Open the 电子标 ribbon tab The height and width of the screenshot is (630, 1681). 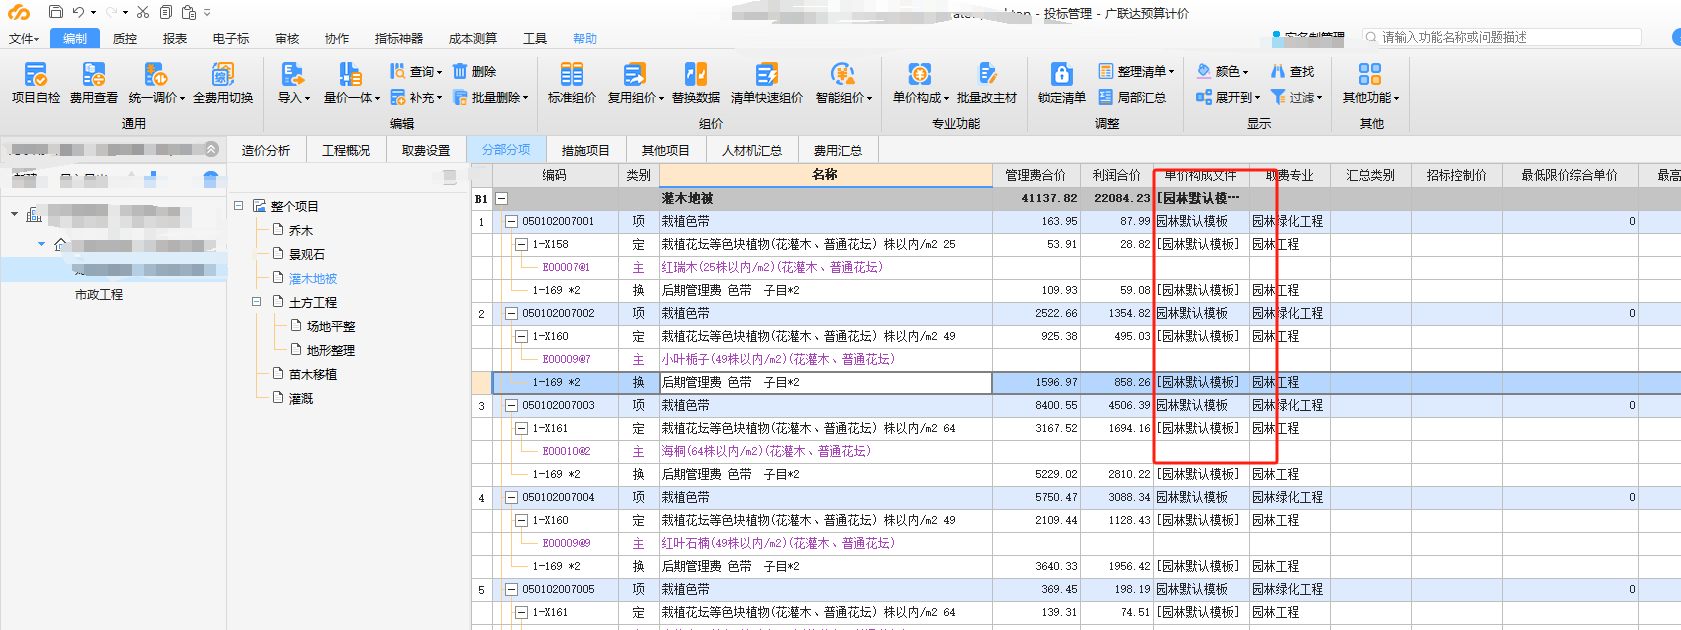coord(231,39)
